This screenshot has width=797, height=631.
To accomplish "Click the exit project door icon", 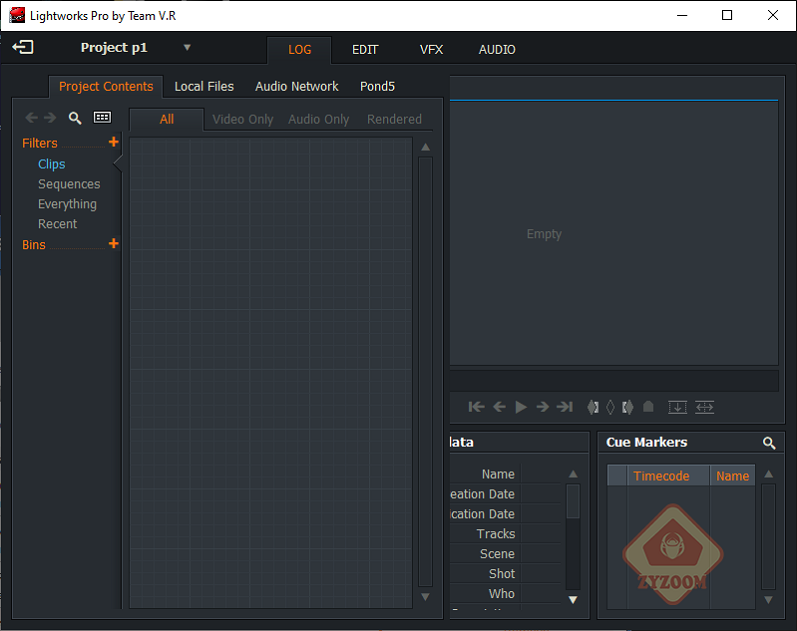I will point(23,47).
